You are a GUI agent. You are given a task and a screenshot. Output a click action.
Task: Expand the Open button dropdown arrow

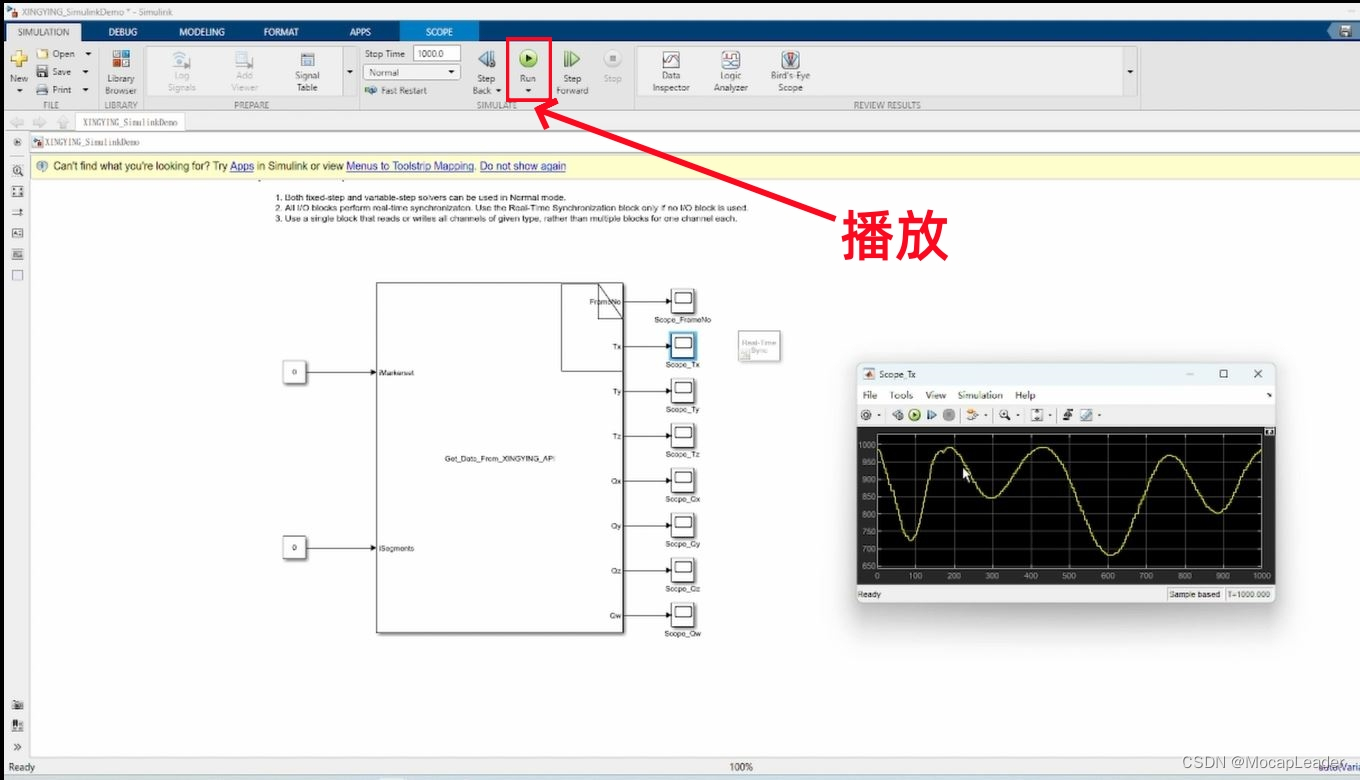88,54
